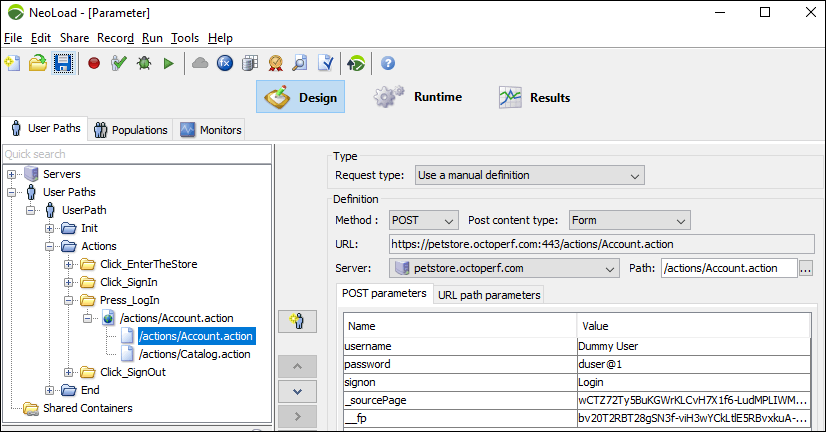The width and height of the screenshot is (826, 432).
Task: Open the fx variables manager icon
Action: click(x=225, y=63)
